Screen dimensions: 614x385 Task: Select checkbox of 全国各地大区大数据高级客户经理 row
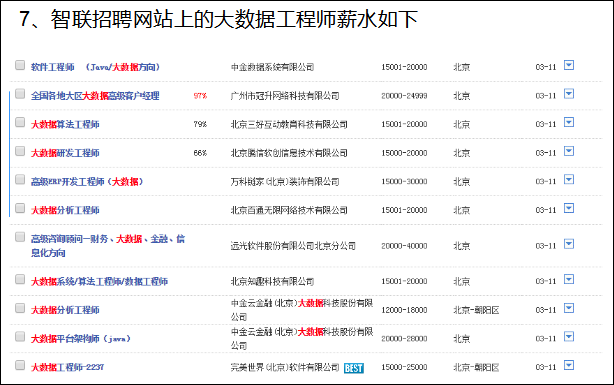(20, 94)
